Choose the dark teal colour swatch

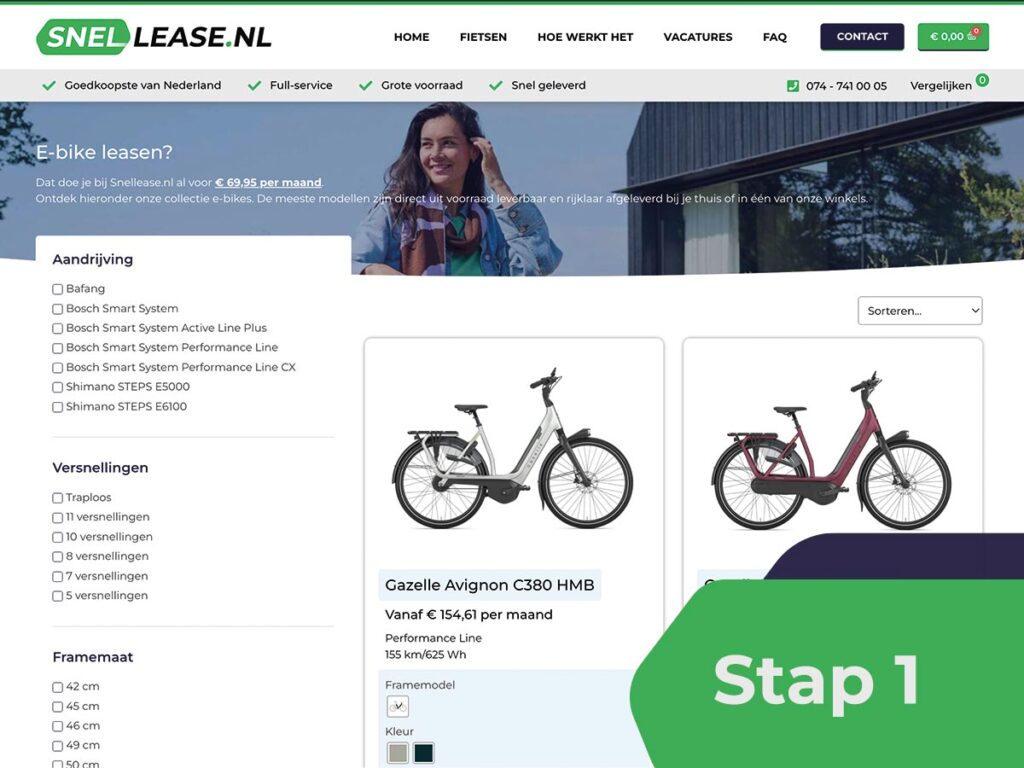pos(424,753)
